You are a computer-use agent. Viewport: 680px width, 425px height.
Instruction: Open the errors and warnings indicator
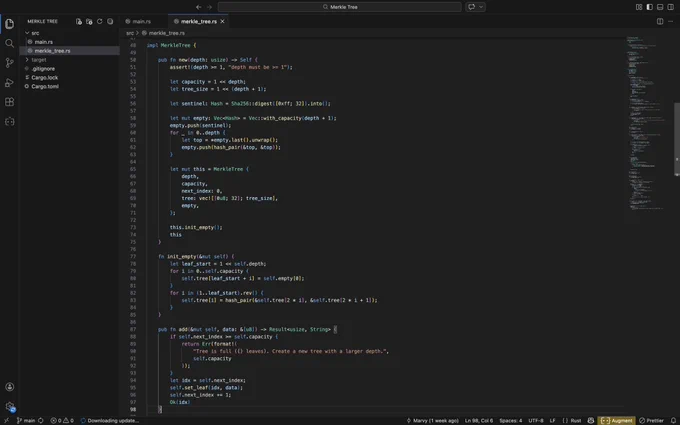[x=62, y=421]
